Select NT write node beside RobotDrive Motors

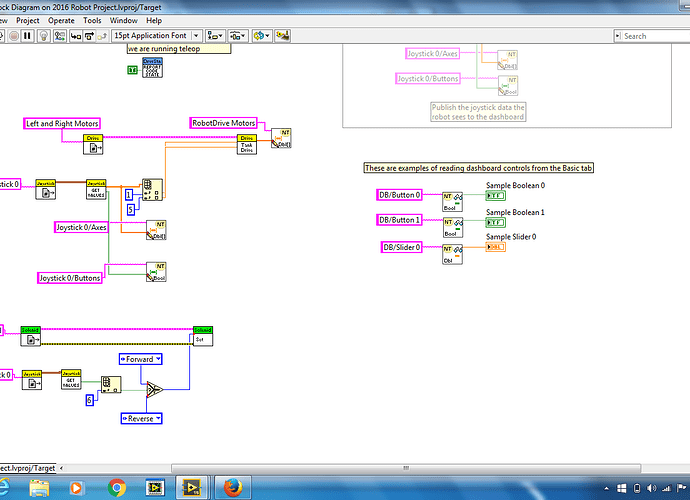281,138
